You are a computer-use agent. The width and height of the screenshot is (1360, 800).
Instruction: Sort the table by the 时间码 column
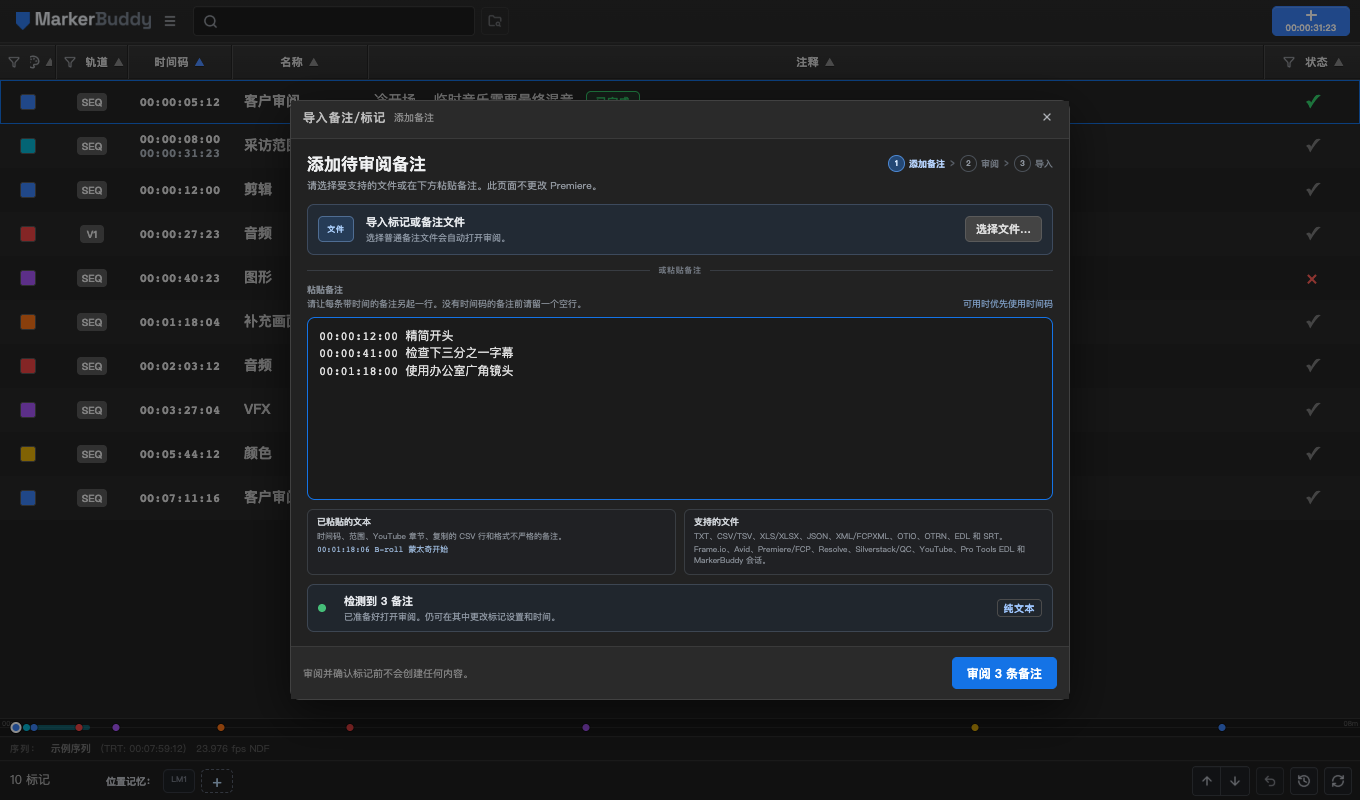[179, 62]
